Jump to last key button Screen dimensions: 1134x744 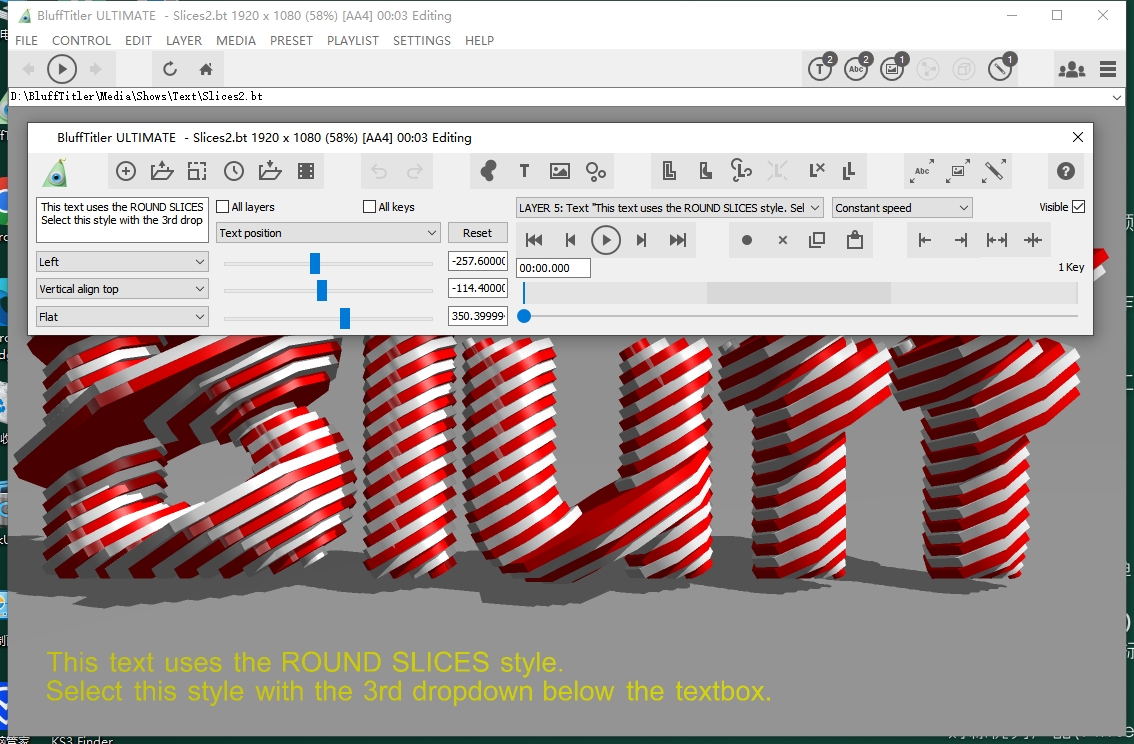(678, 240)
